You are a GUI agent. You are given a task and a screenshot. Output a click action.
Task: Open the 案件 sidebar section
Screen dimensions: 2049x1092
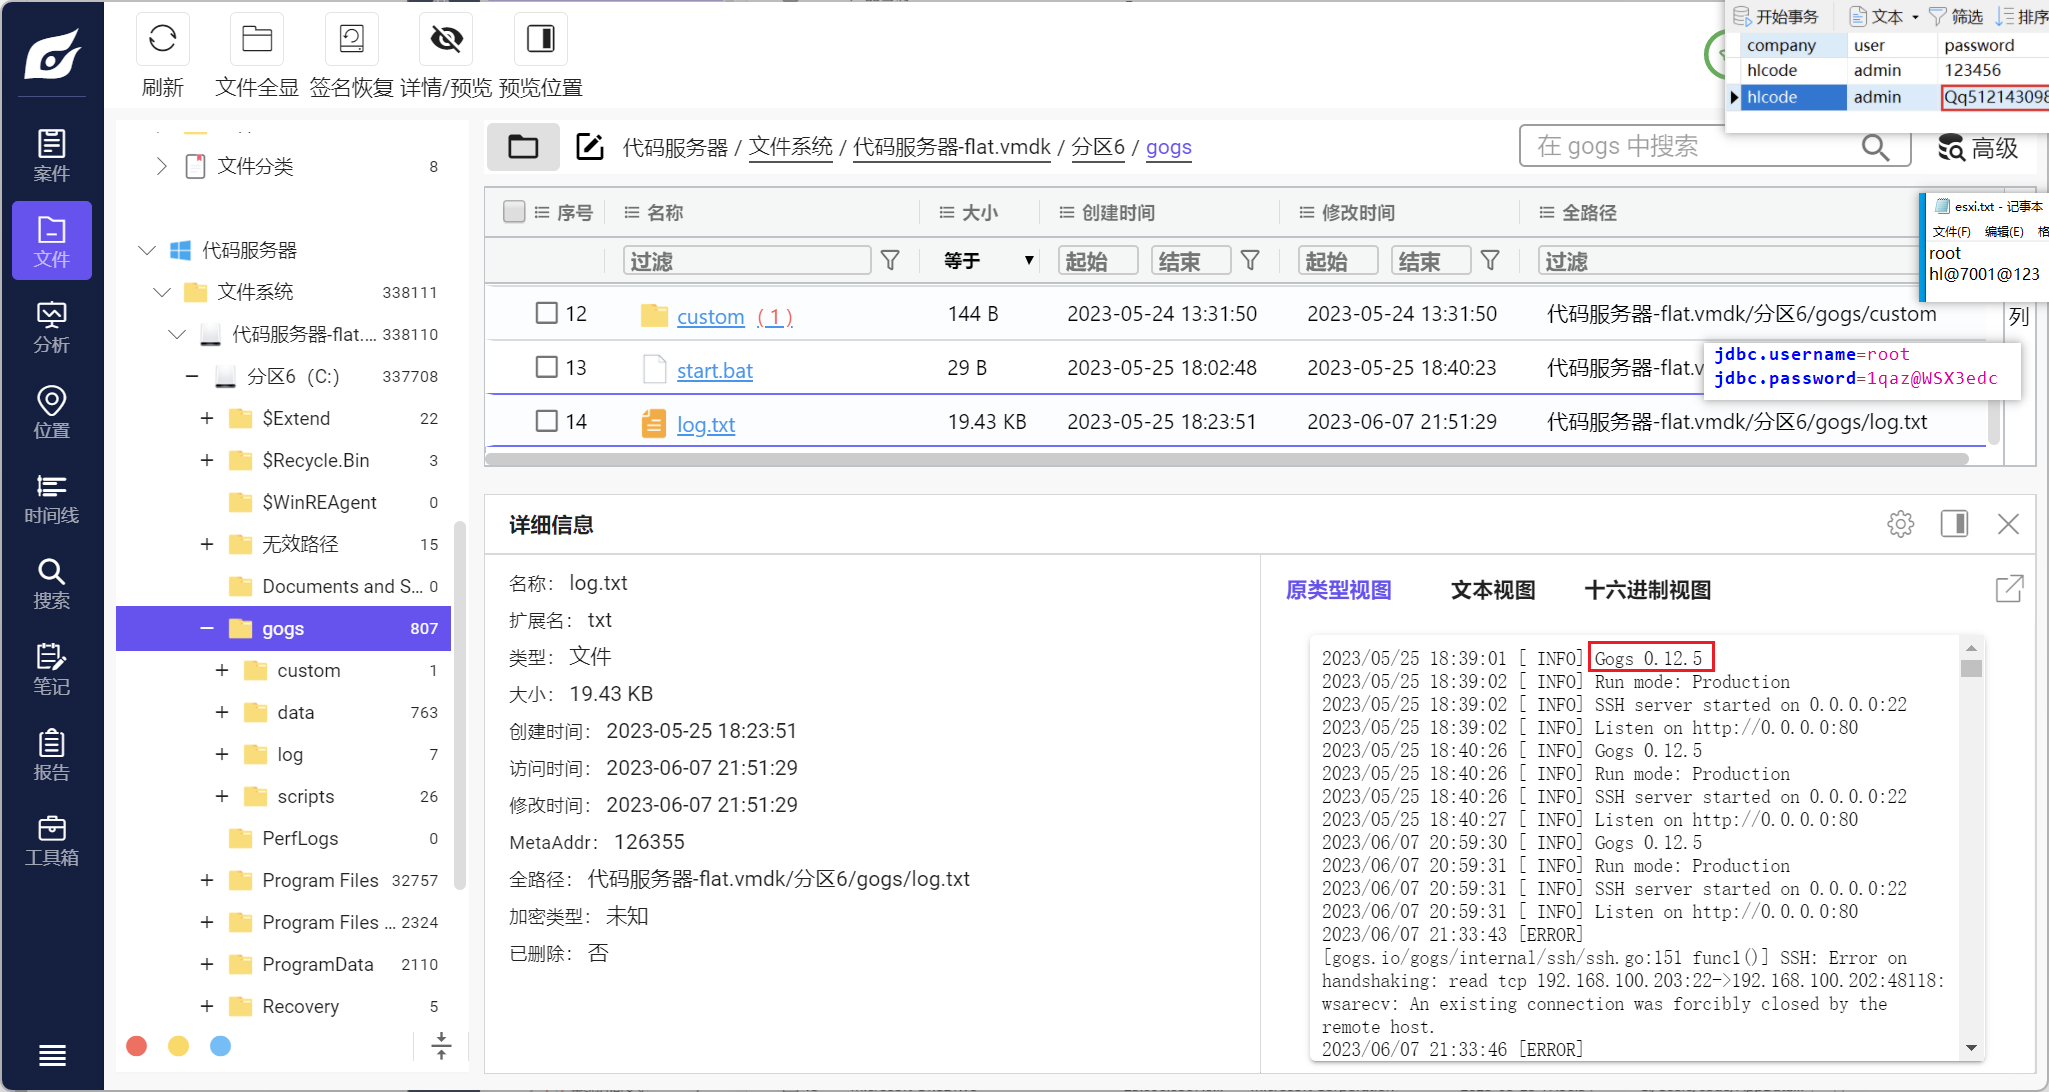click(52, 155)
